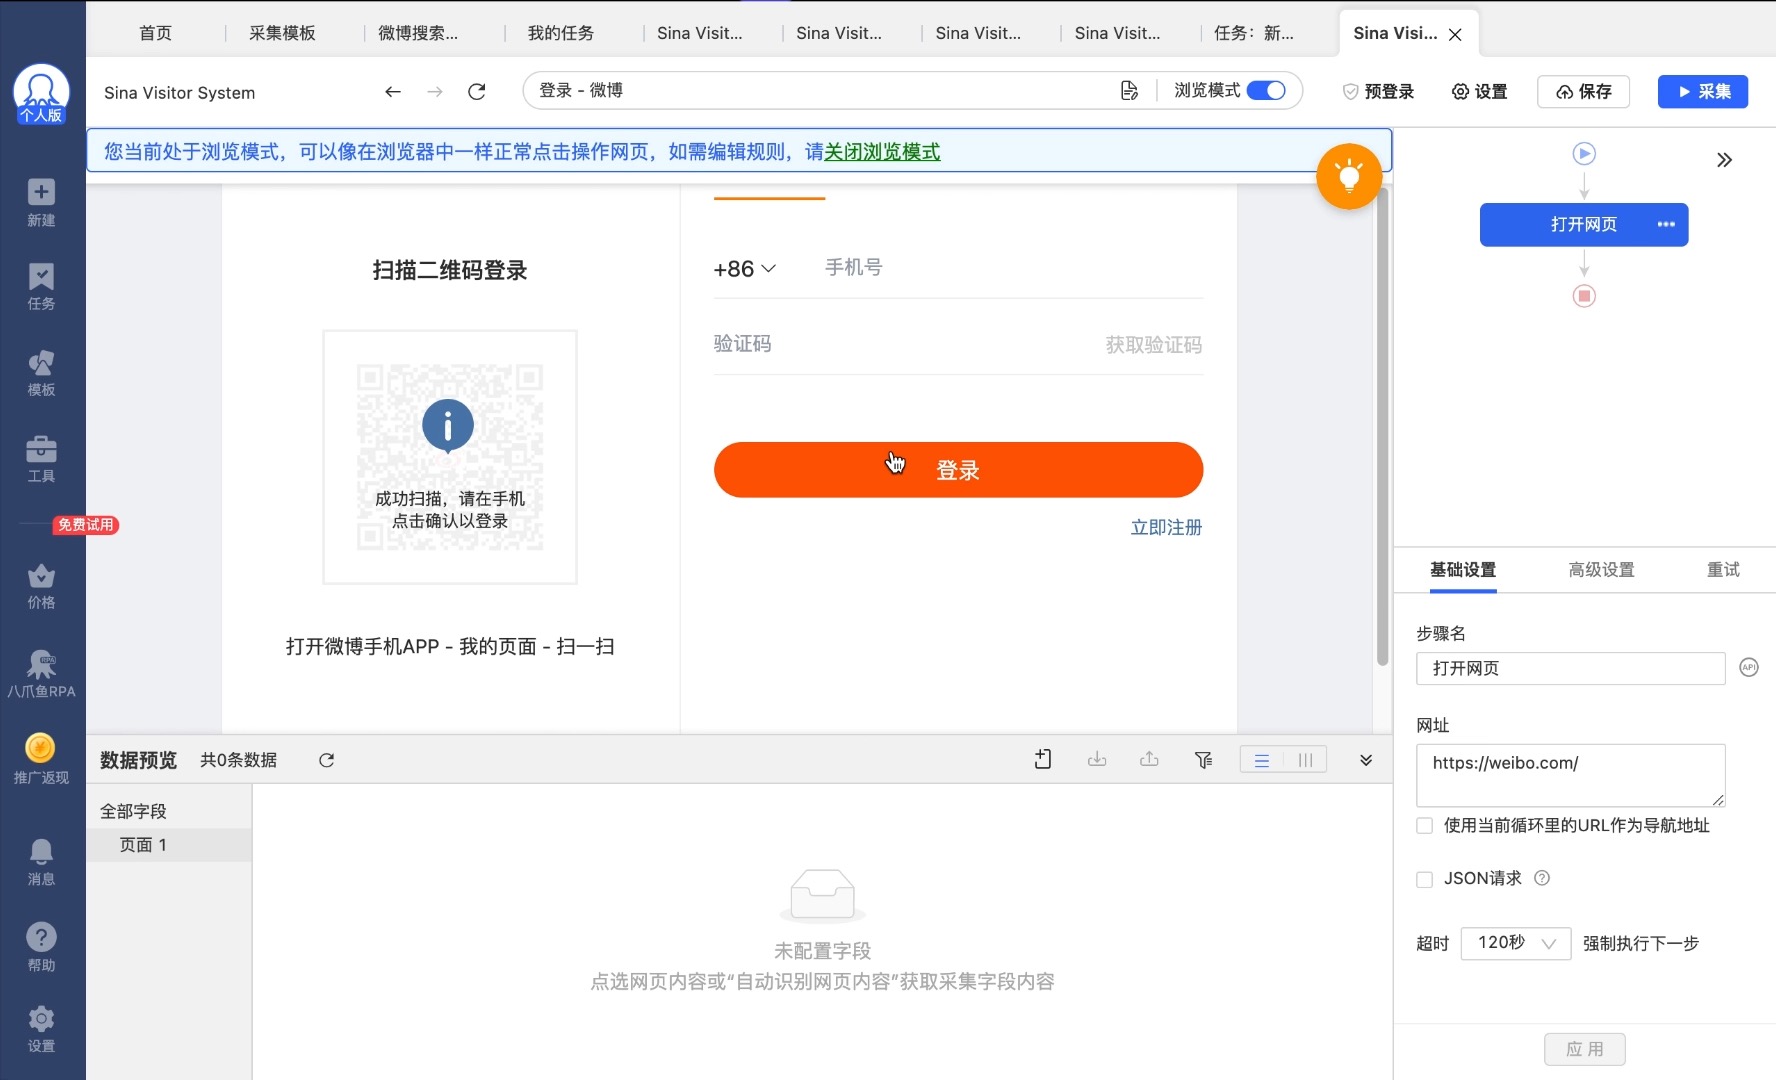Screen dimensions: 1776x1080
Task: Click the blue 采集 button
Action: click(1703, 92)
